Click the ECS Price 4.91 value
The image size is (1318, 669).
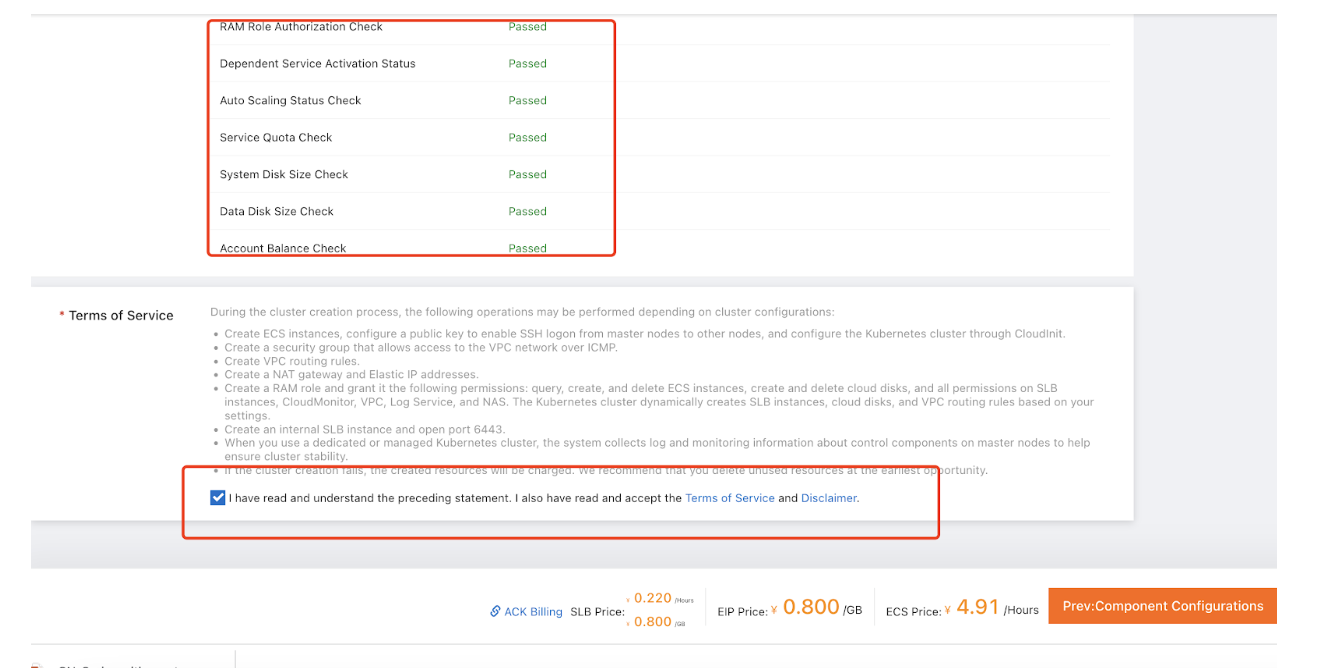(977, 607)
